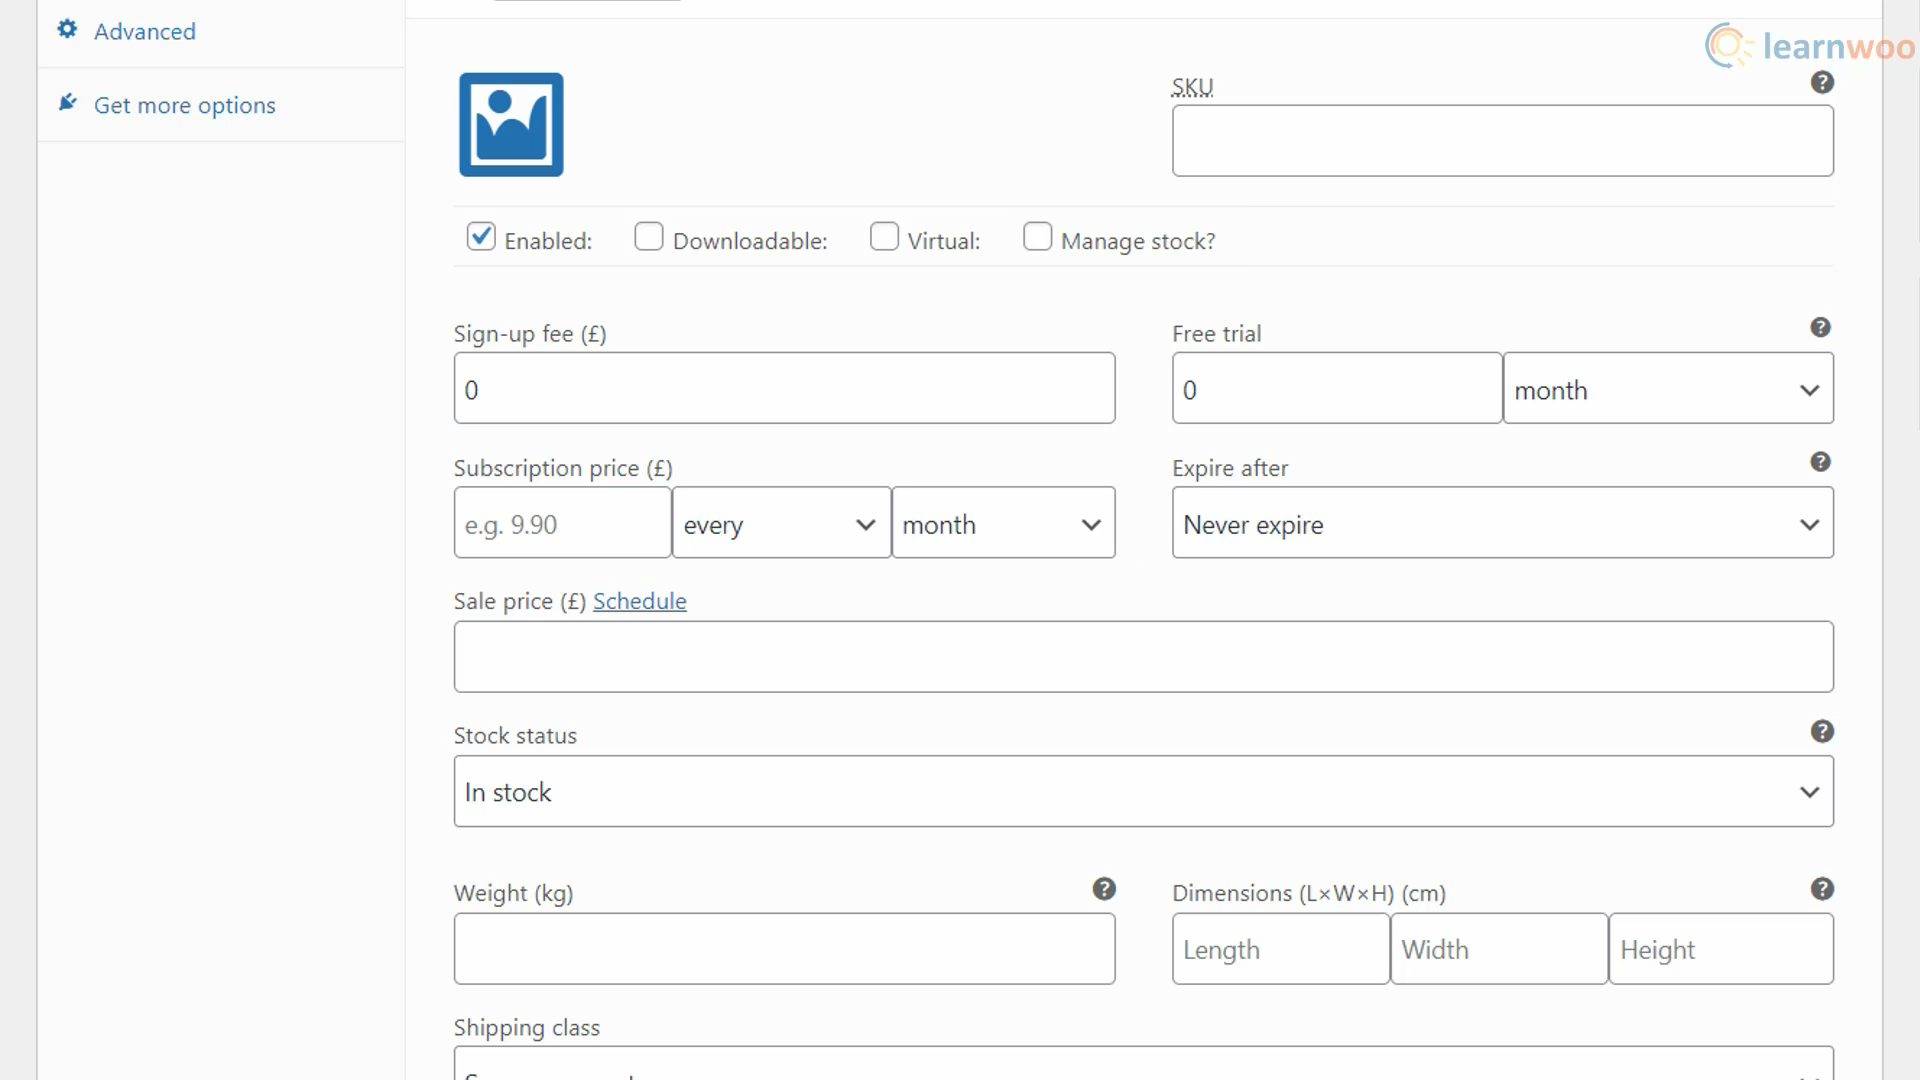The height and width of the screenshot is (1080, 1920).
Task: Click the Sale price Schedule link
Action: [640, 600]
